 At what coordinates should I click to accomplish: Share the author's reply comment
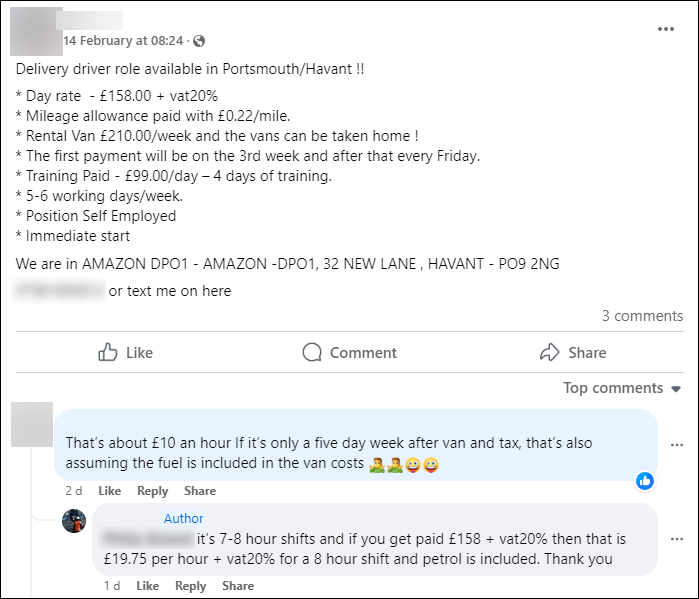(238, 586)
